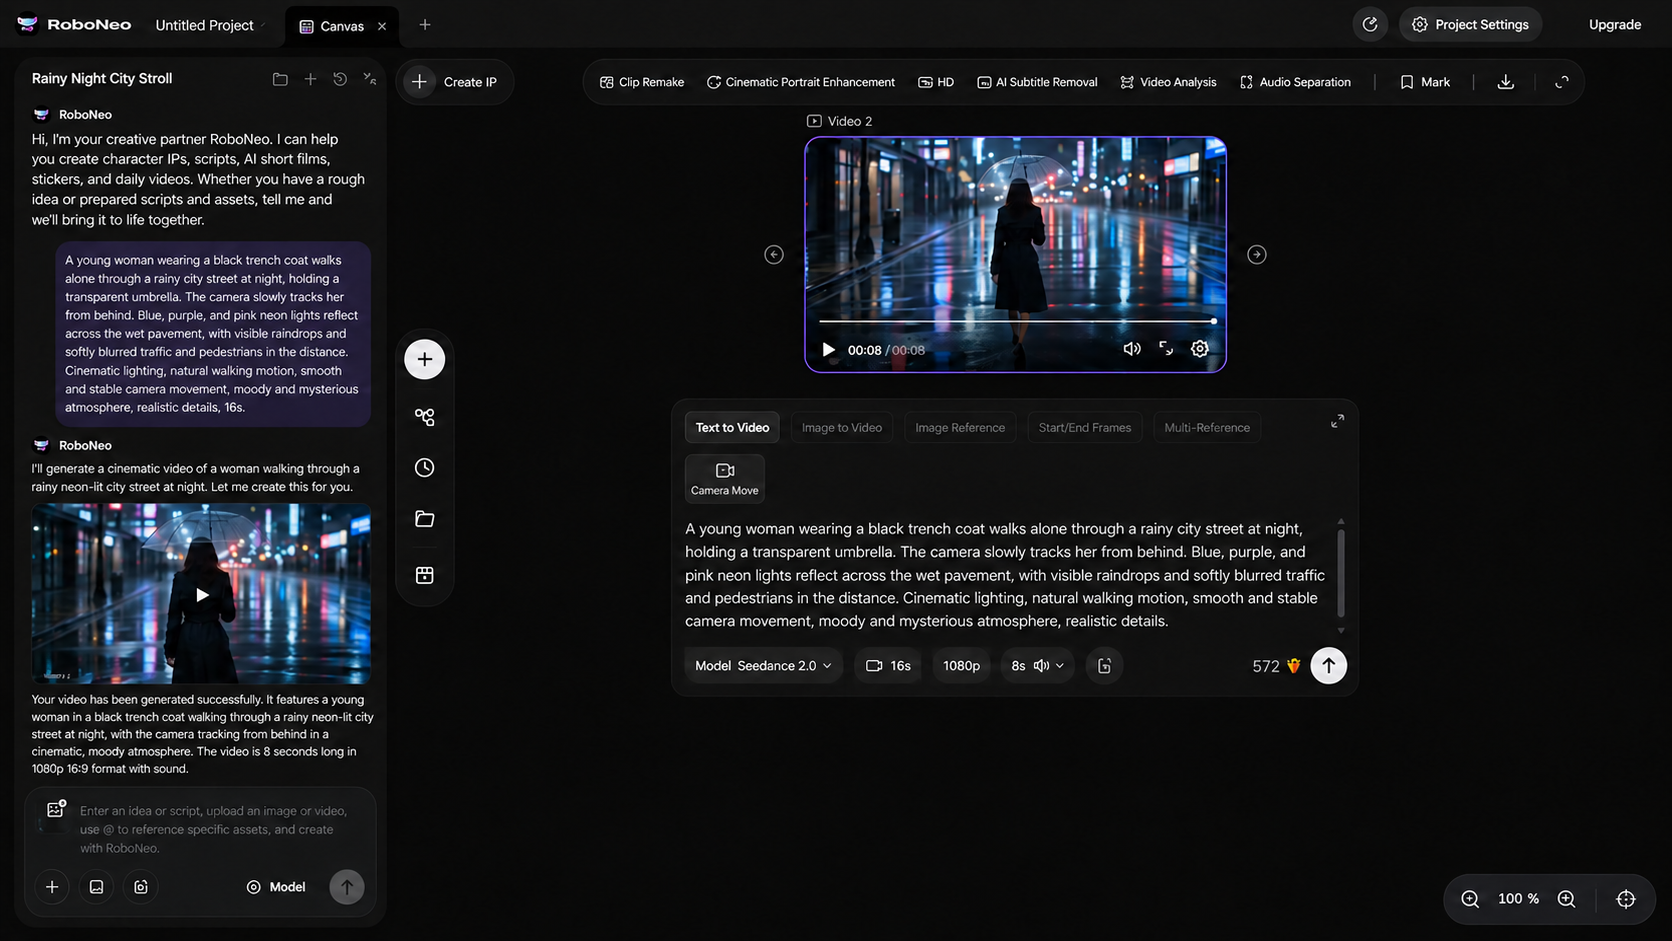Change the 1080p resolution setting
This screenshot has width=1672, height=941.
click(962, 666)
